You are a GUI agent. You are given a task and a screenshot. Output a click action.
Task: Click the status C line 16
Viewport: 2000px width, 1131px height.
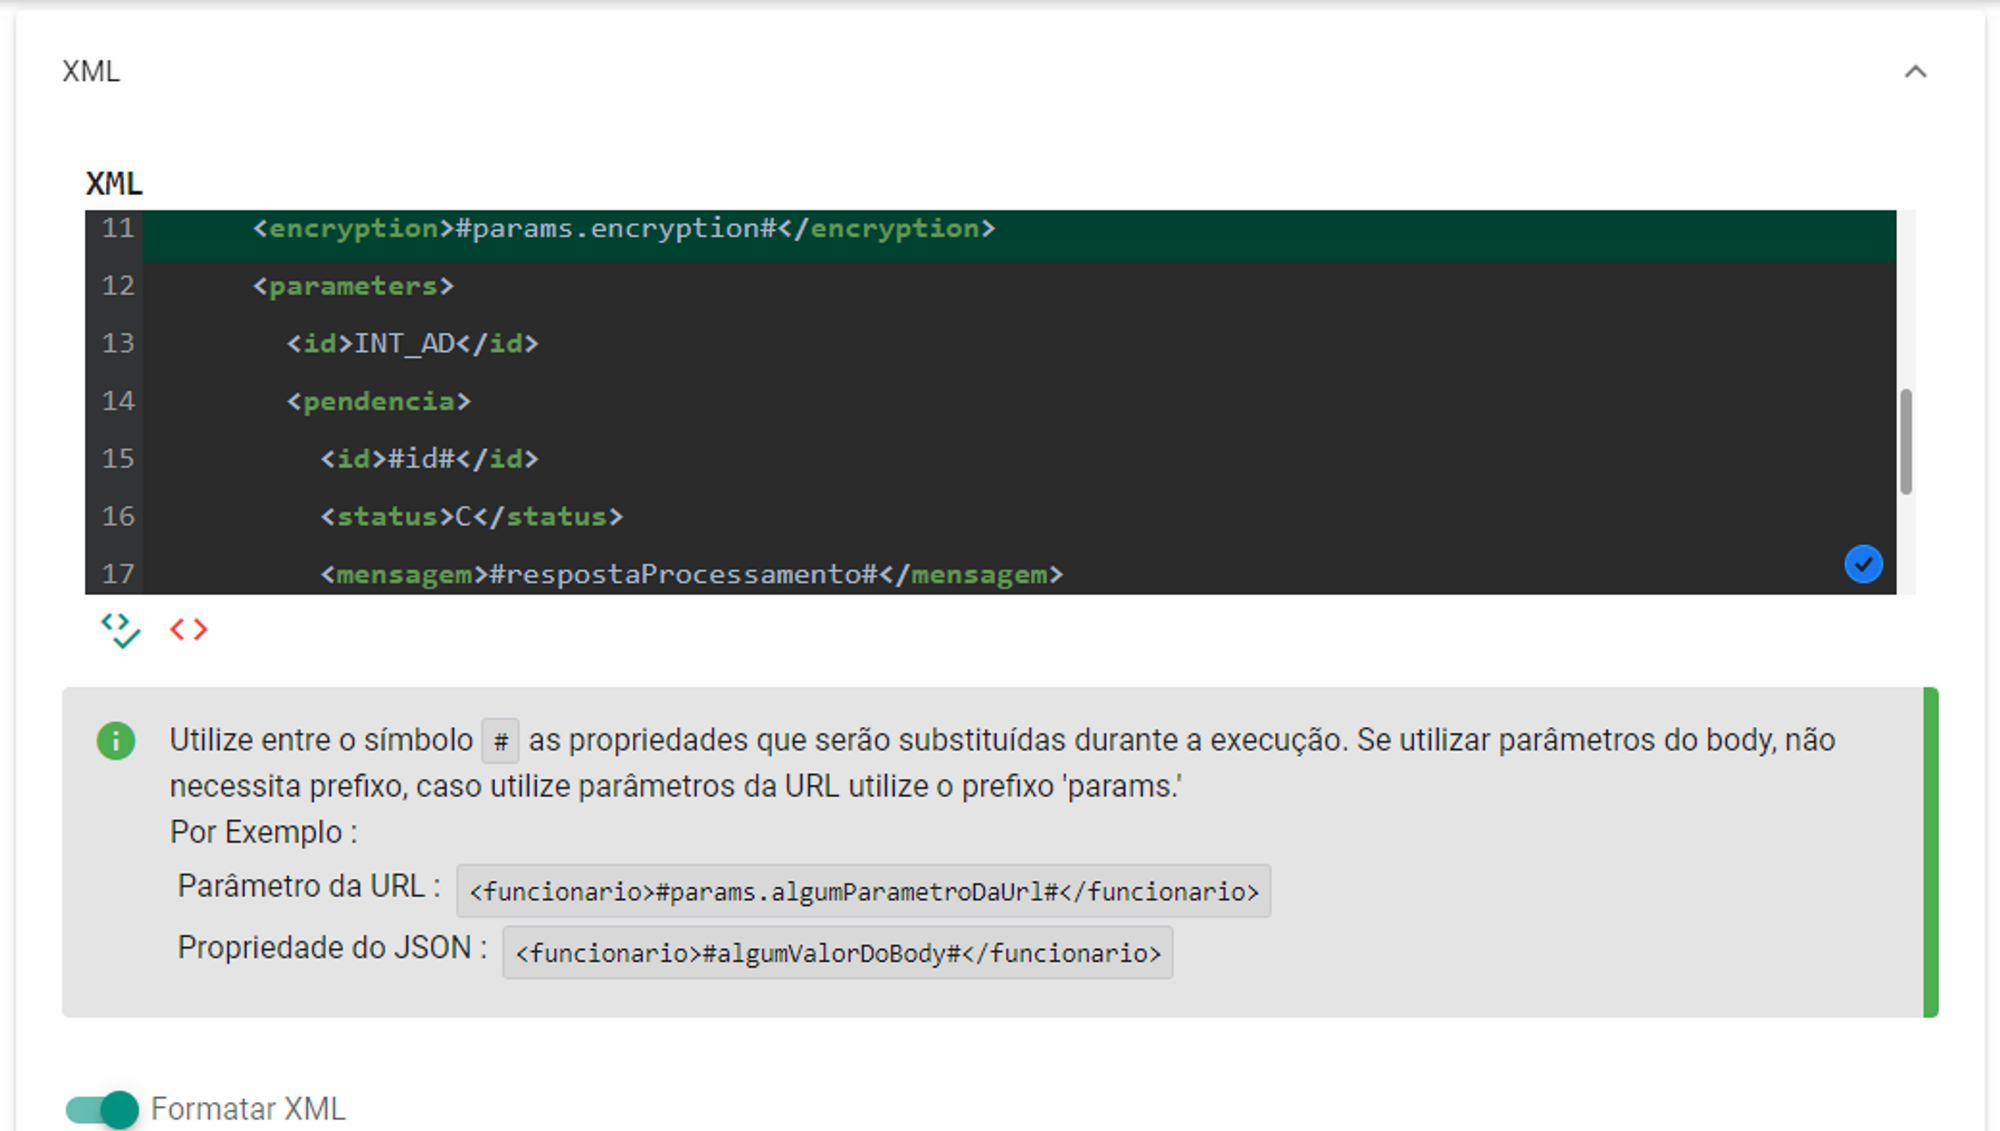pos(471,517)
